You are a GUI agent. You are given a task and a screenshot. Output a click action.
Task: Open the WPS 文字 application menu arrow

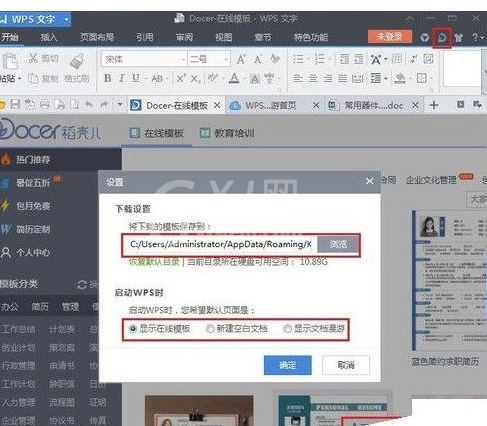coord(66,20)
